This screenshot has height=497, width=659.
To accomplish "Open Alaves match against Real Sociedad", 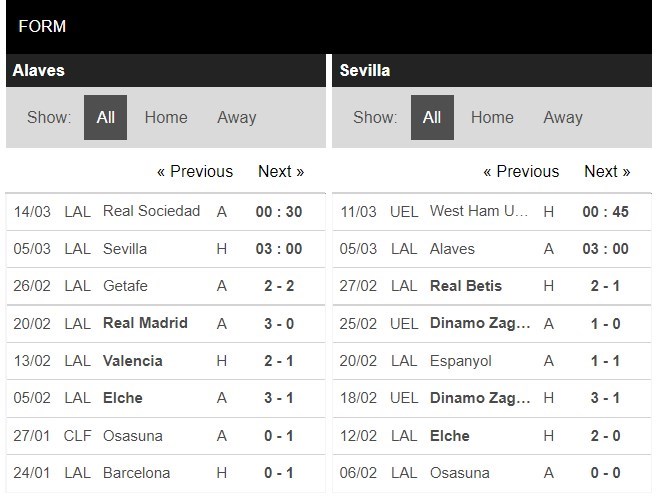I will pos(166,212).
